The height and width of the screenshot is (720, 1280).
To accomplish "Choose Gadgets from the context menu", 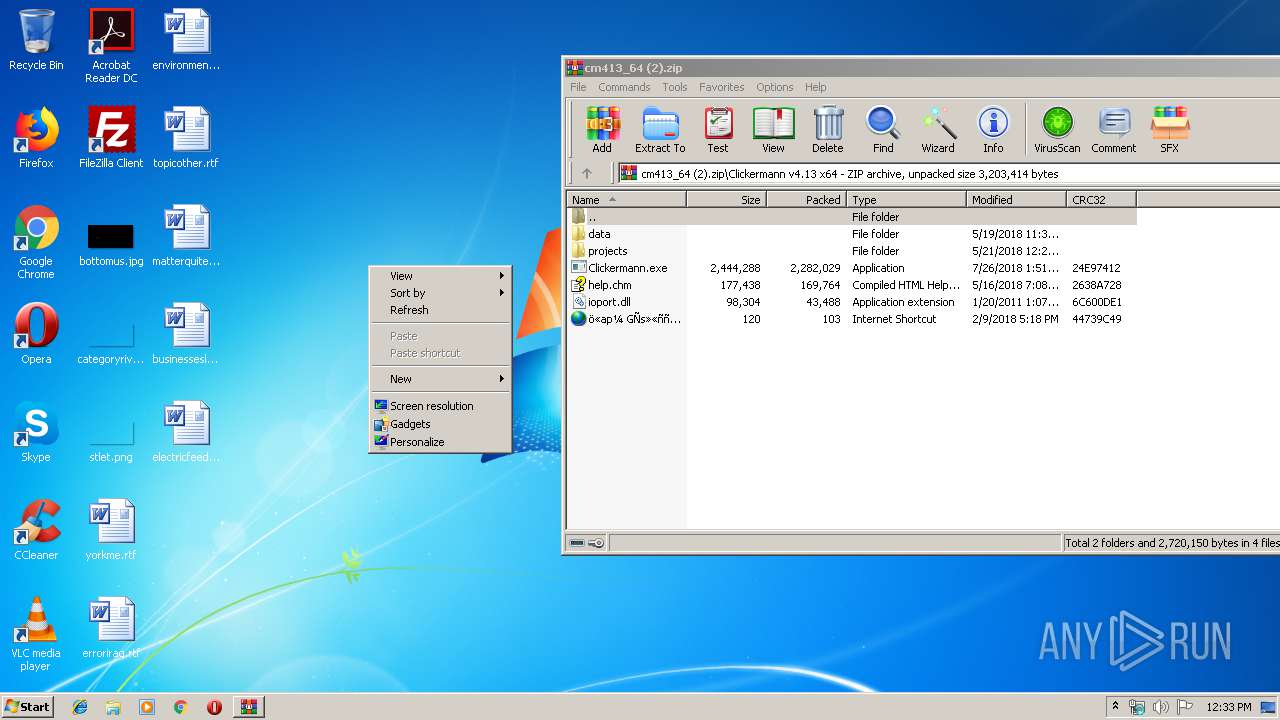I will pos(440,424).
